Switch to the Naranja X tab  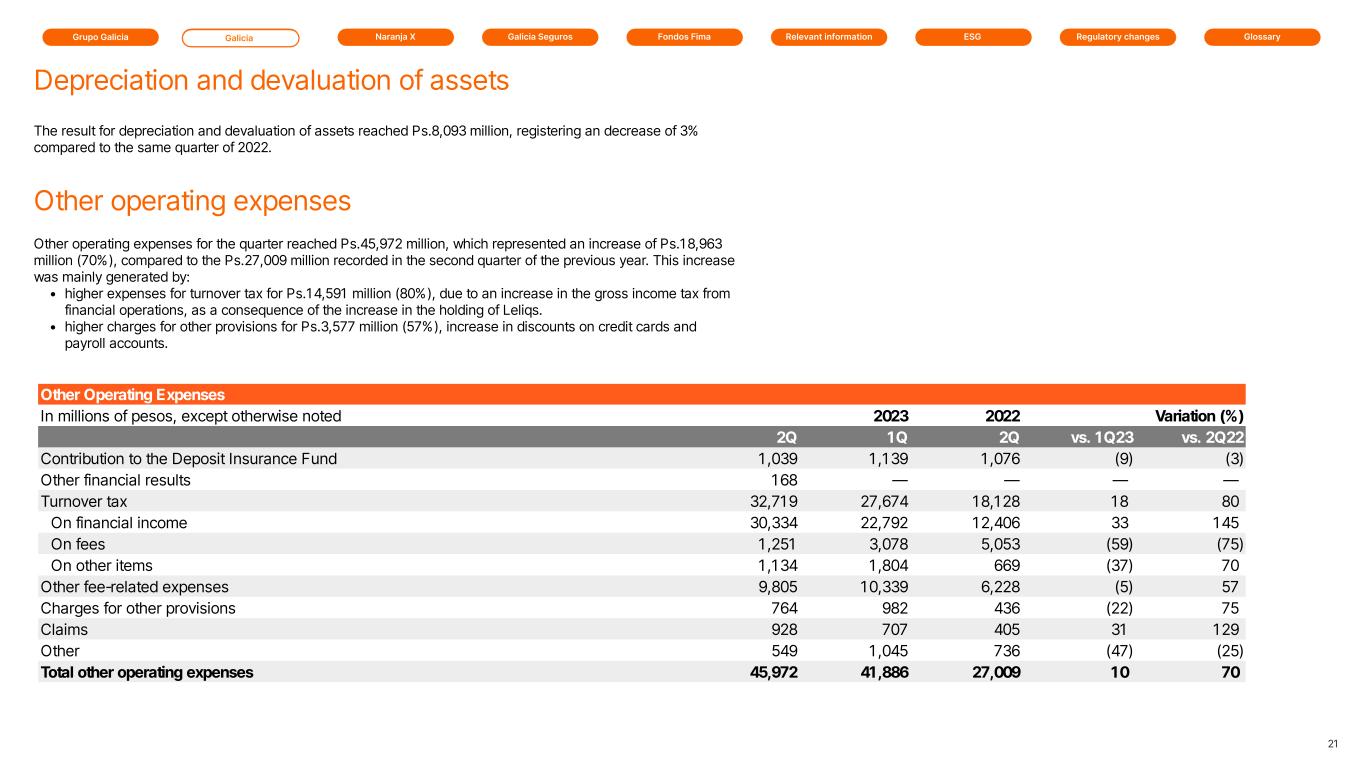click(395, 37)
